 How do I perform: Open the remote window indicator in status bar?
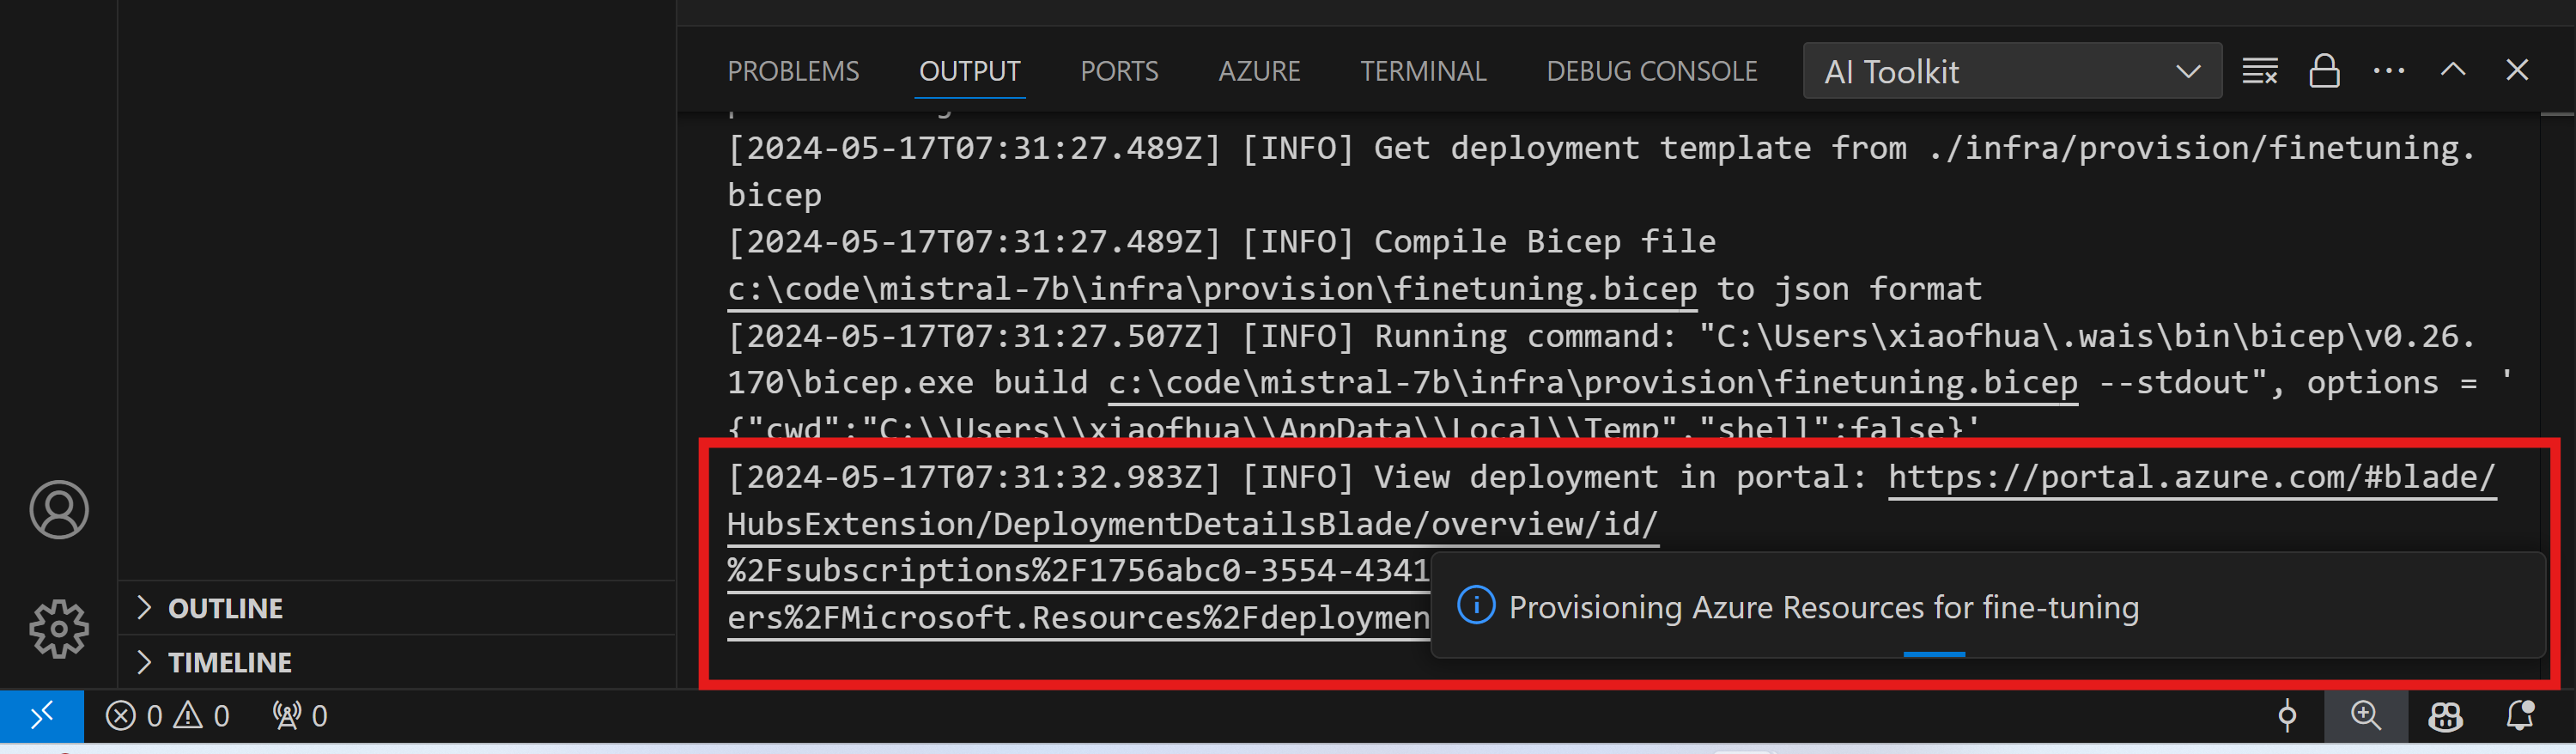coord(41,715)
